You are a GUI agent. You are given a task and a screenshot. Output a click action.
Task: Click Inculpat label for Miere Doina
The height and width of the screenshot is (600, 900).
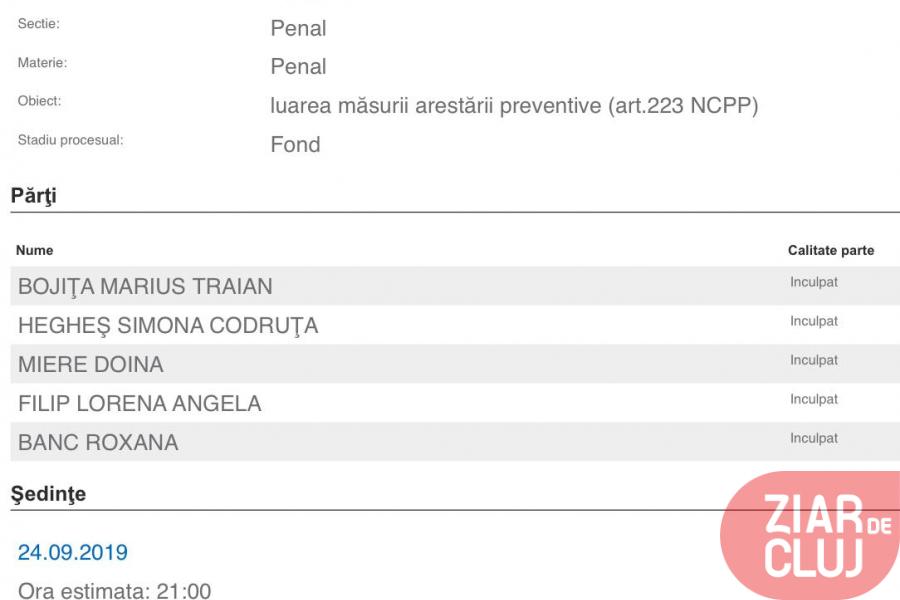(x=813, y=360)
